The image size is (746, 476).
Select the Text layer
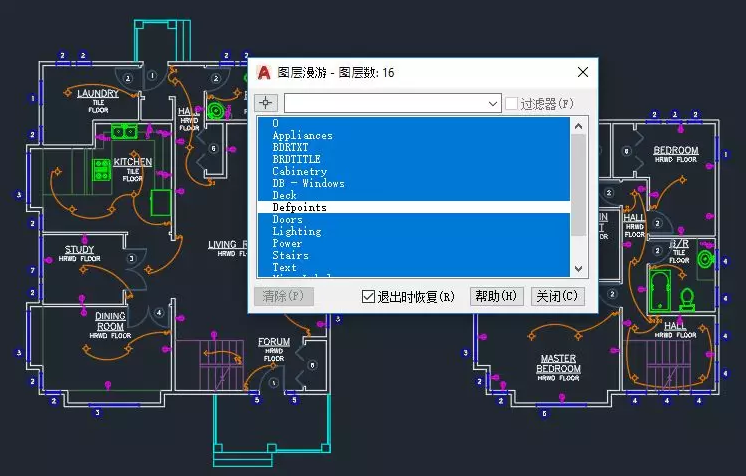coord(413,267)
